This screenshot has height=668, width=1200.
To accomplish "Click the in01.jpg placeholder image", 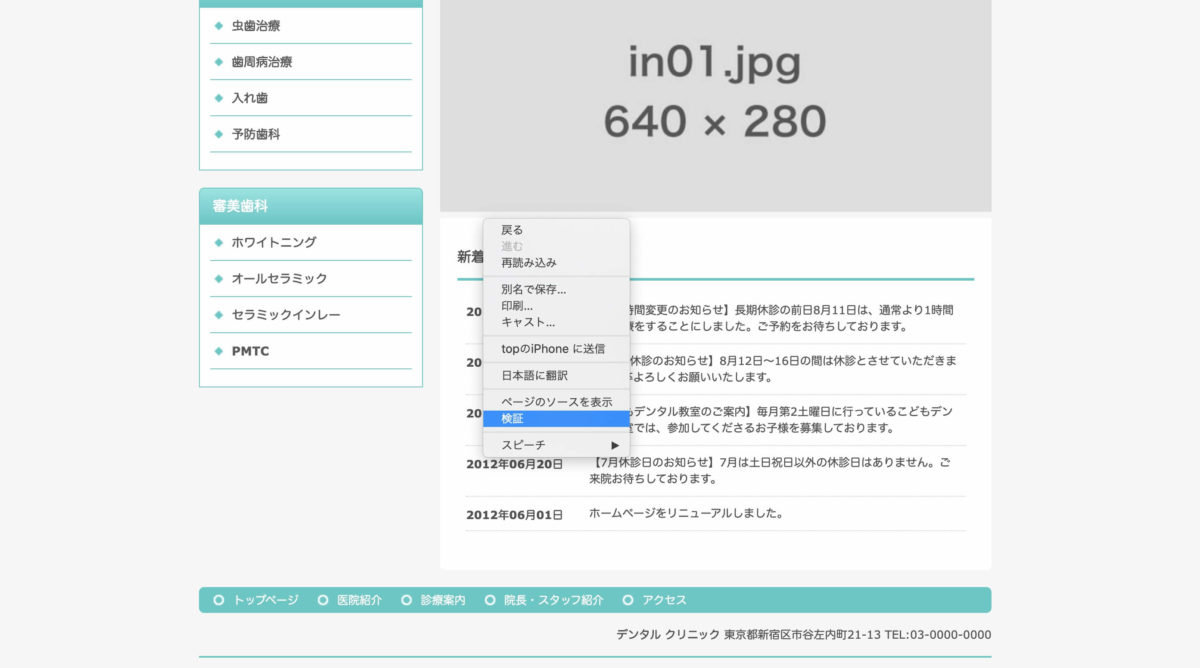I will tap(715, 100).
